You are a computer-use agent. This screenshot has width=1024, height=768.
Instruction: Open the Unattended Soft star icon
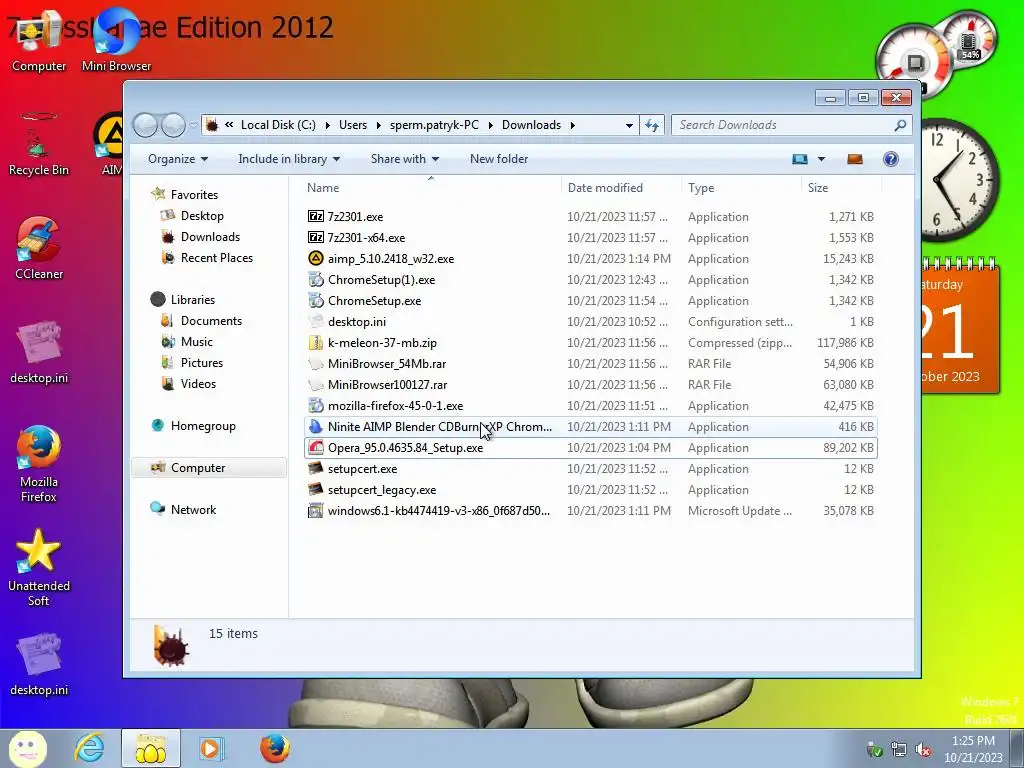pos(39,568)
